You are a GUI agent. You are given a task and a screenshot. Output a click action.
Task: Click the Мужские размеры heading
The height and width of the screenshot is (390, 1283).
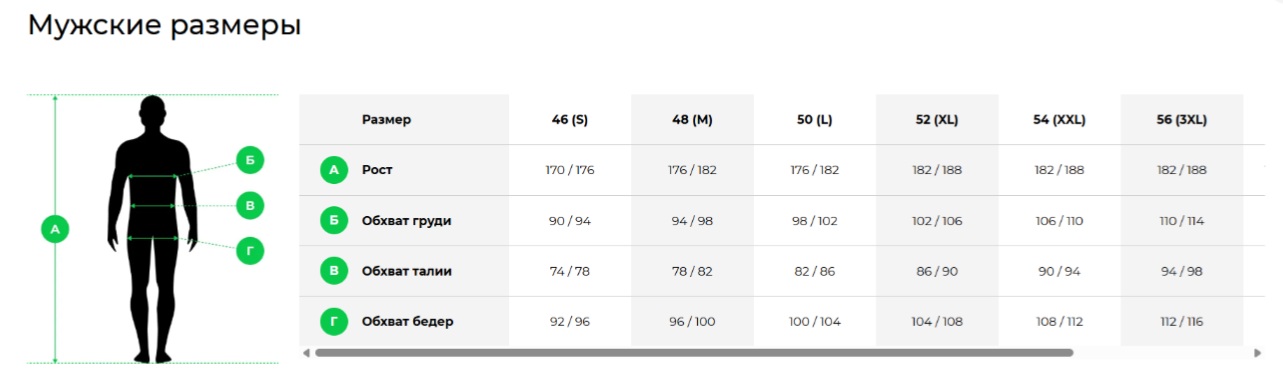pyautogui.click(x=165, y=25)
